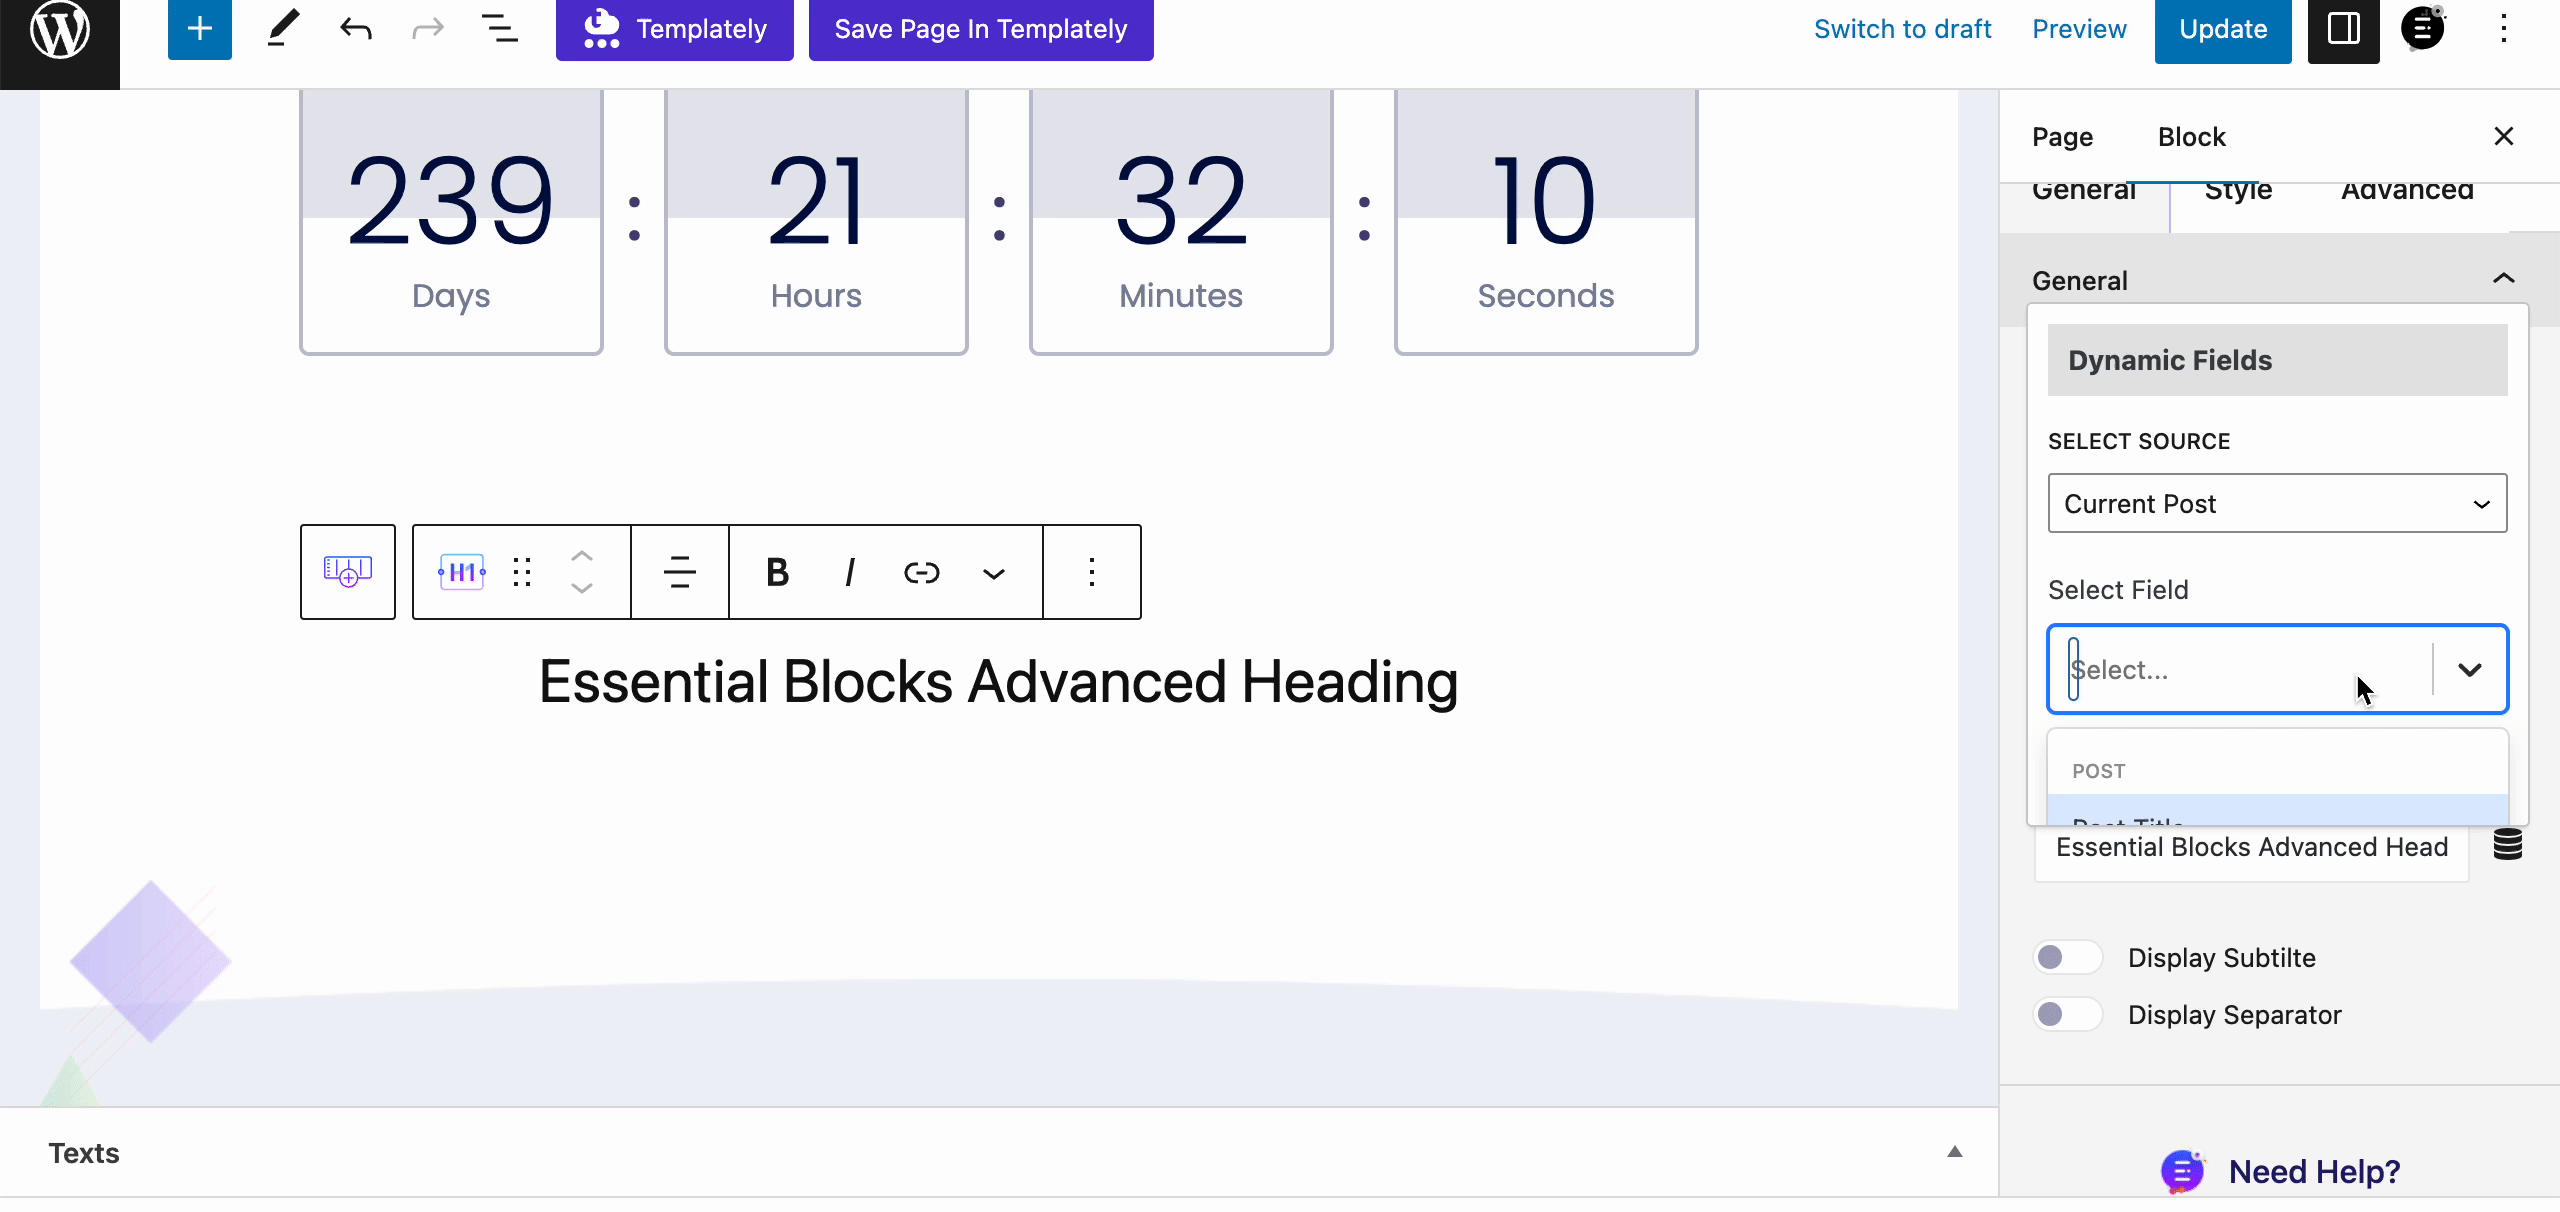Toggle Display Separator switch

(2062, 1013)
